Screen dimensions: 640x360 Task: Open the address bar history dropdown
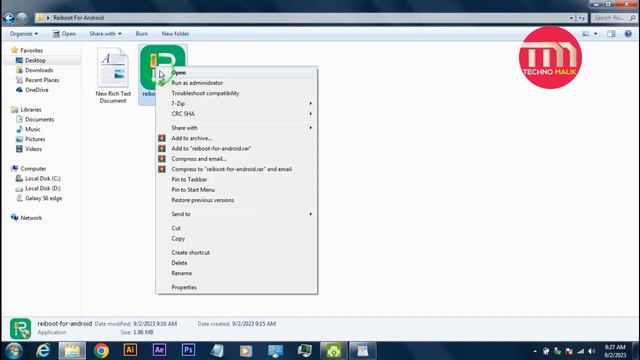571,18
